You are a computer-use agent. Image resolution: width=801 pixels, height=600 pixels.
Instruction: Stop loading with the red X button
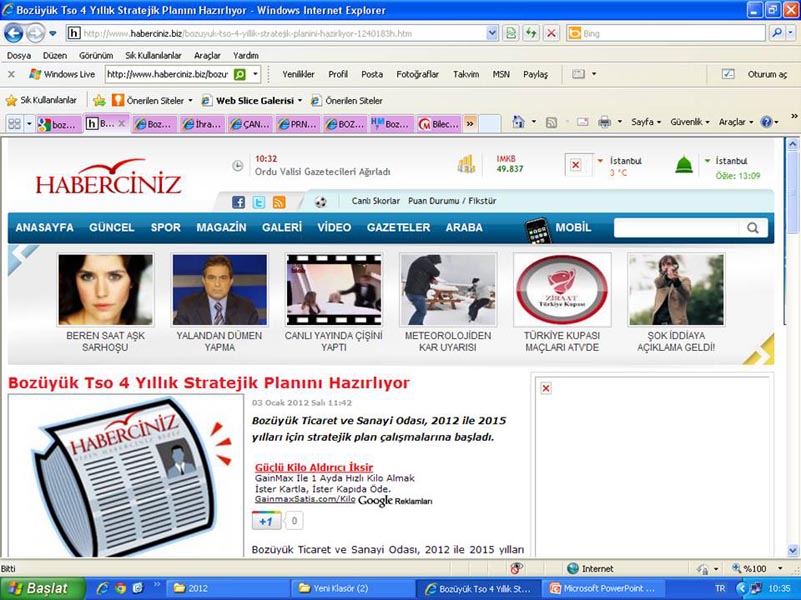pos(551,34)
